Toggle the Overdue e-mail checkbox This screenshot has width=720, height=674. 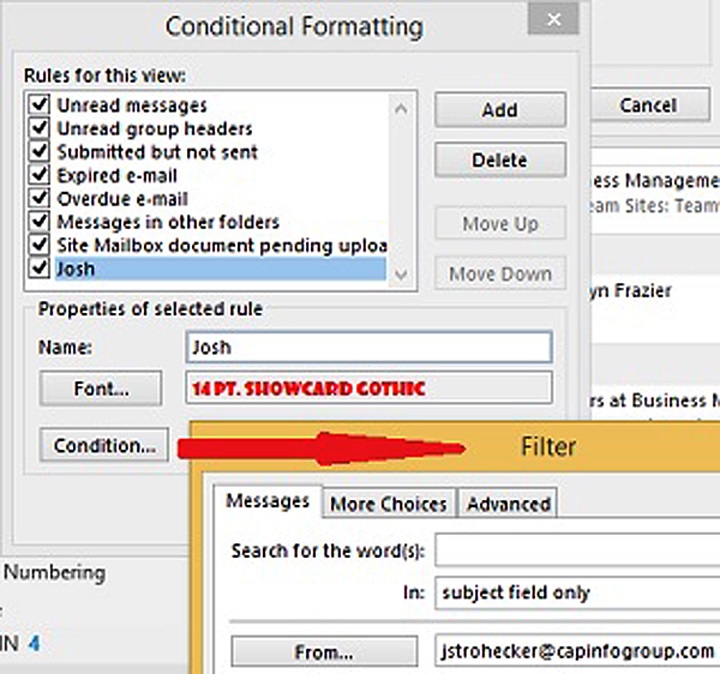(40, 199)
